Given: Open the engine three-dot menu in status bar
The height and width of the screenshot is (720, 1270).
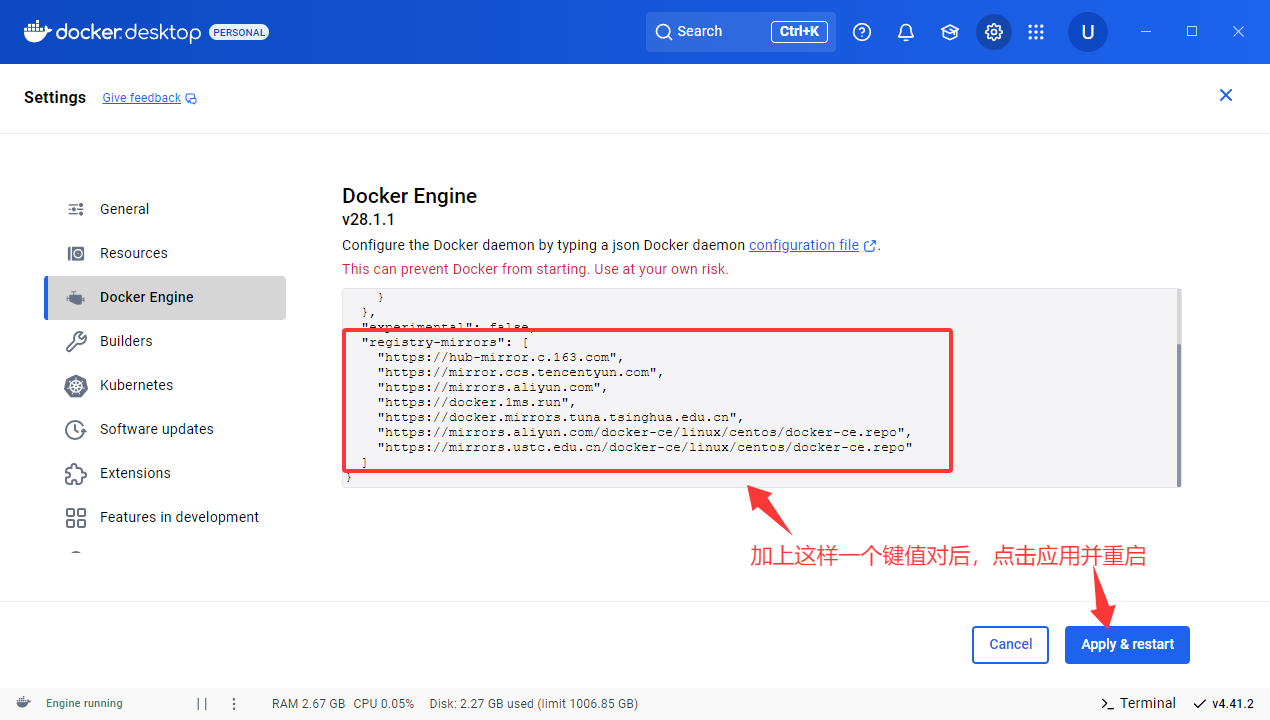Looking at the screenshot, I should click(x=234, y=703).
